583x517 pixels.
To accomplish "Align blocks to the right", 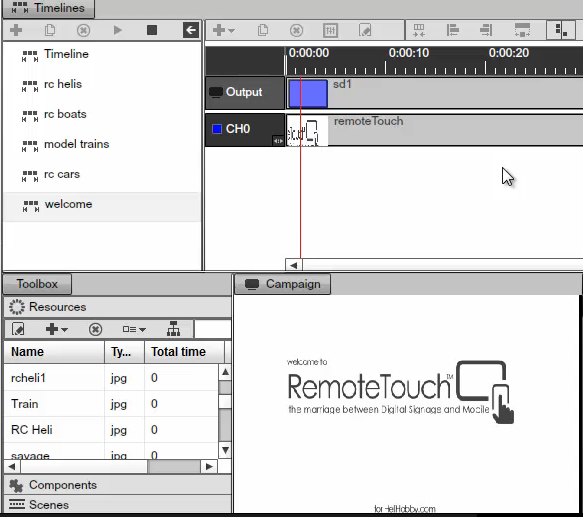I will point(486,30).
